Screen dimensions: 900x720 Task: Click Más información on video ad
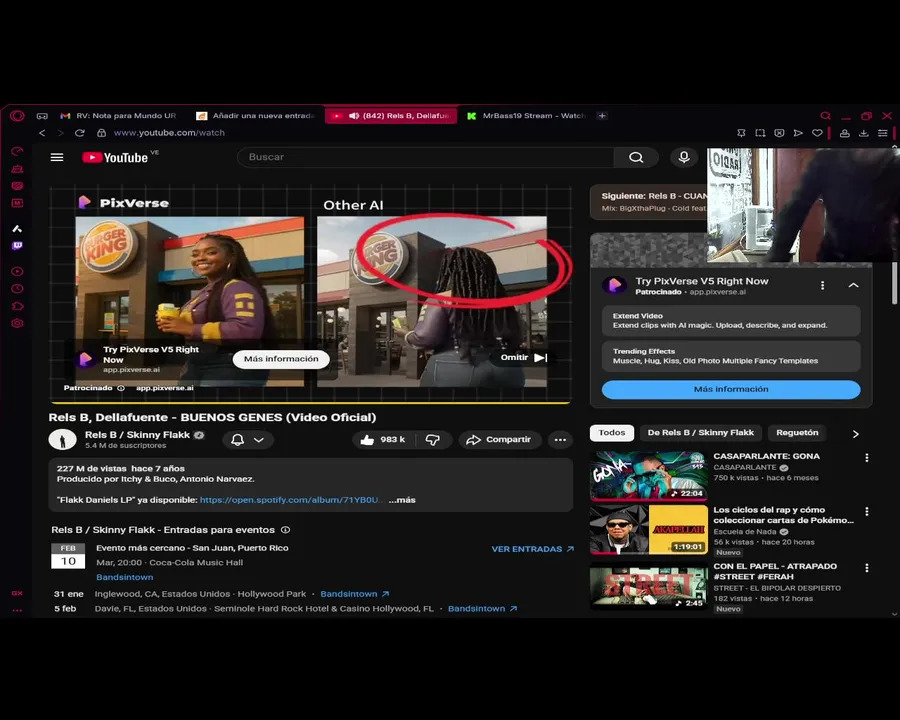pyautogui.click(x=281, y=359)
